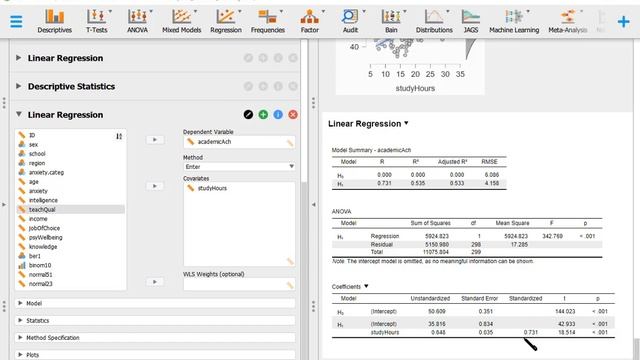Open the Mixed Models menu
The image size is (640, 360).
coord(182,21)
